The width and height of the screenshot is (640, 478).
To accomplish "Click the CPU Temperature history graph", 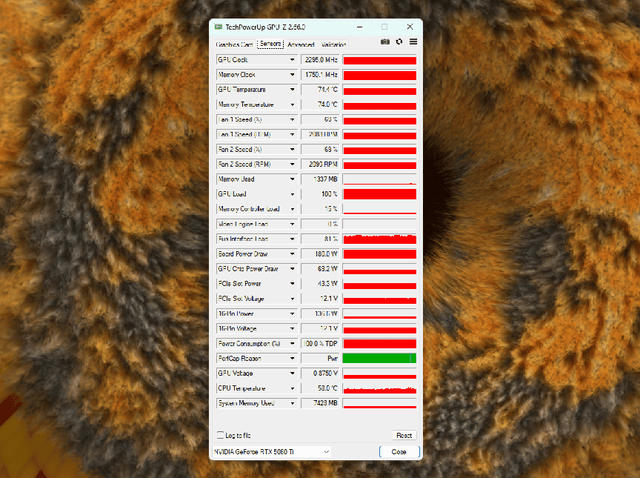I will (379, 388).
